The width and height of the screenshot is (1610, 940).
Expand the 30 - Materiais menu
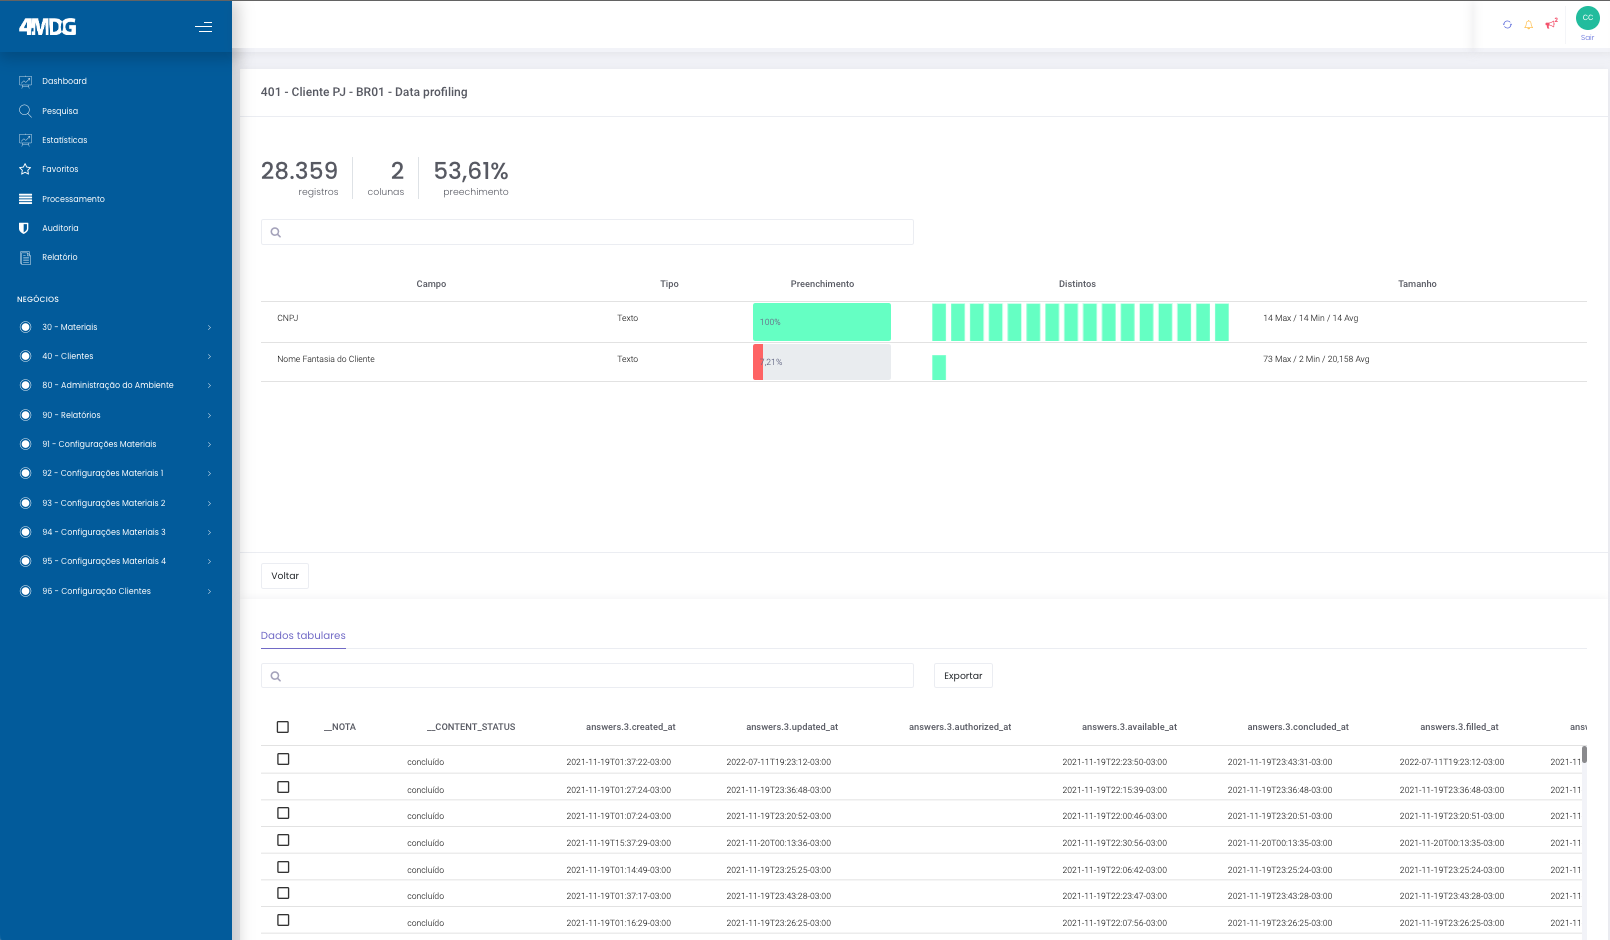coord(116,327)
